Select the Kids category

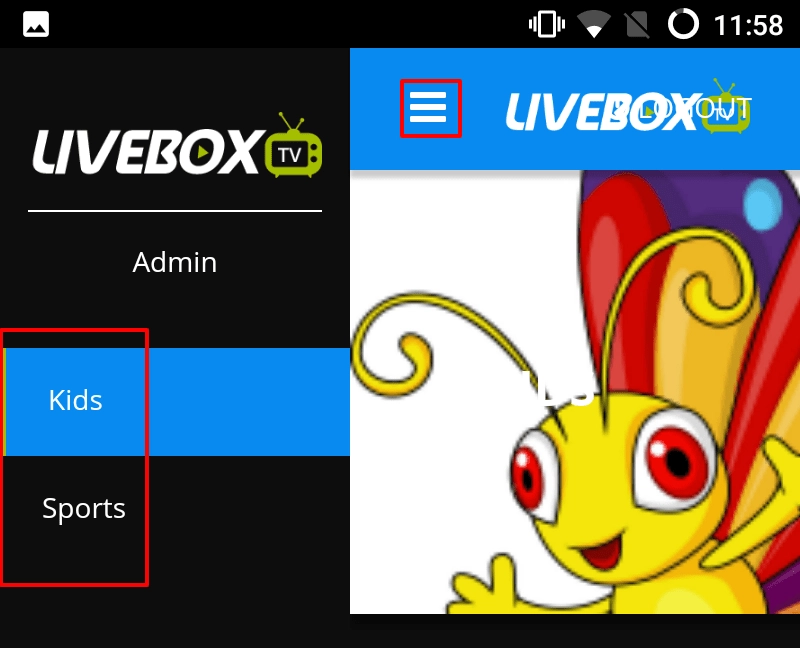pos(175,402)
